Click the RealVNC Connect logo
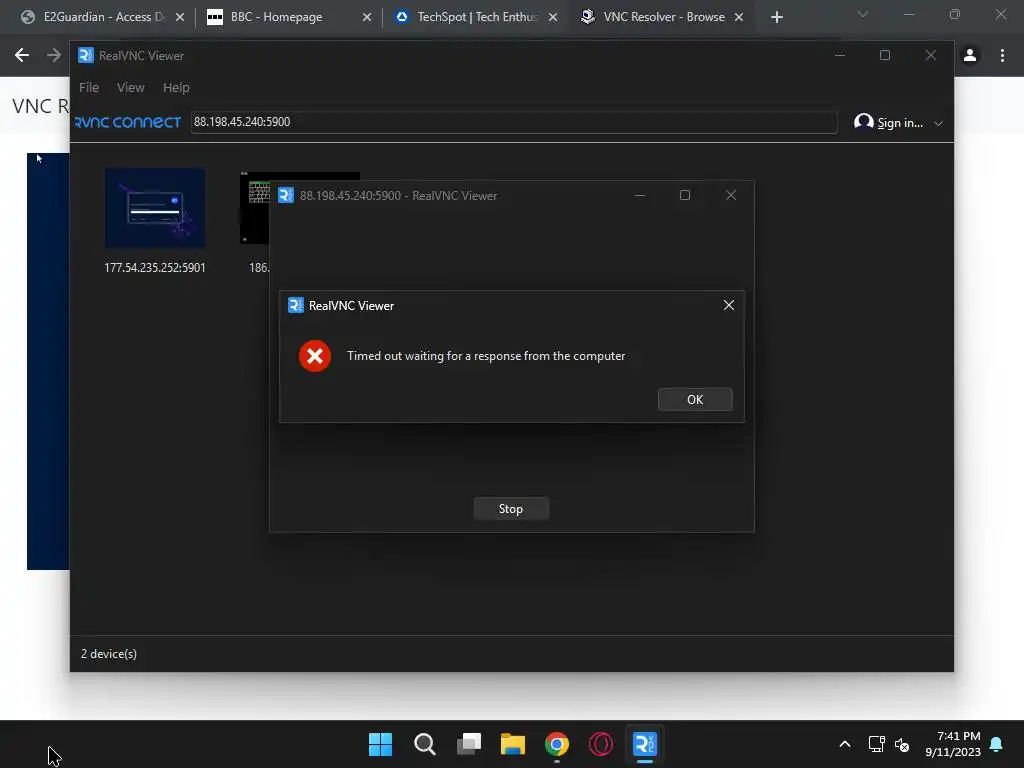 127,122
